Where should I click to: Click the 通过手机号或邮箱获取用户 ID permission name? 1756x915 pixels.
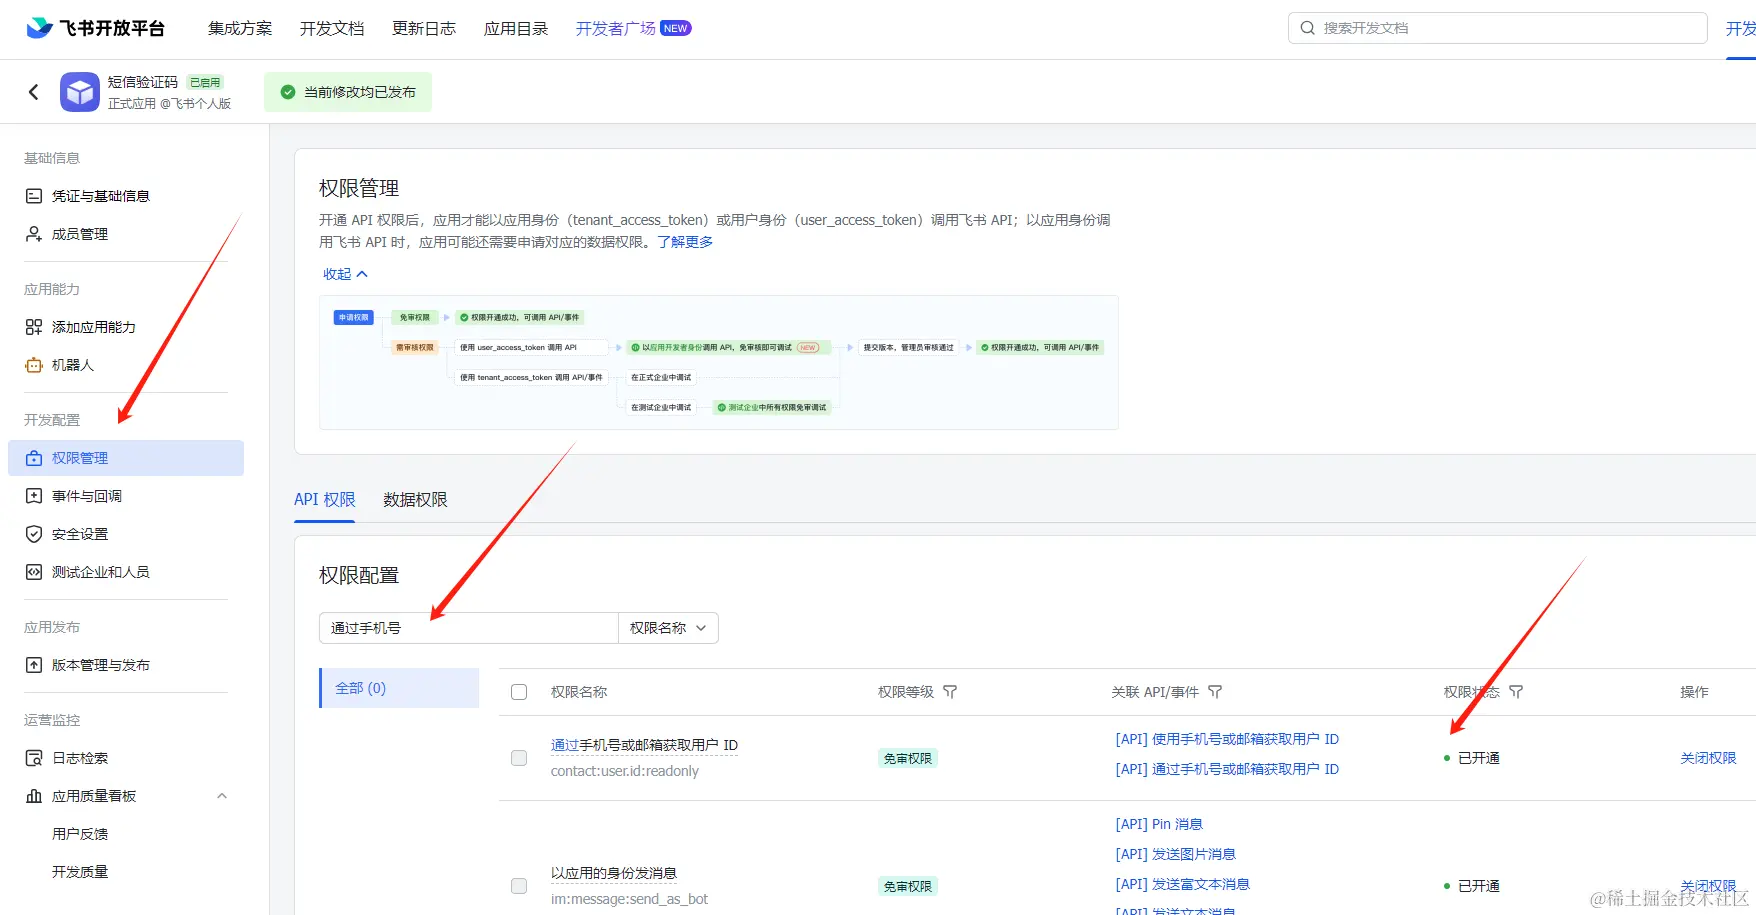click(x=644, y=745)
